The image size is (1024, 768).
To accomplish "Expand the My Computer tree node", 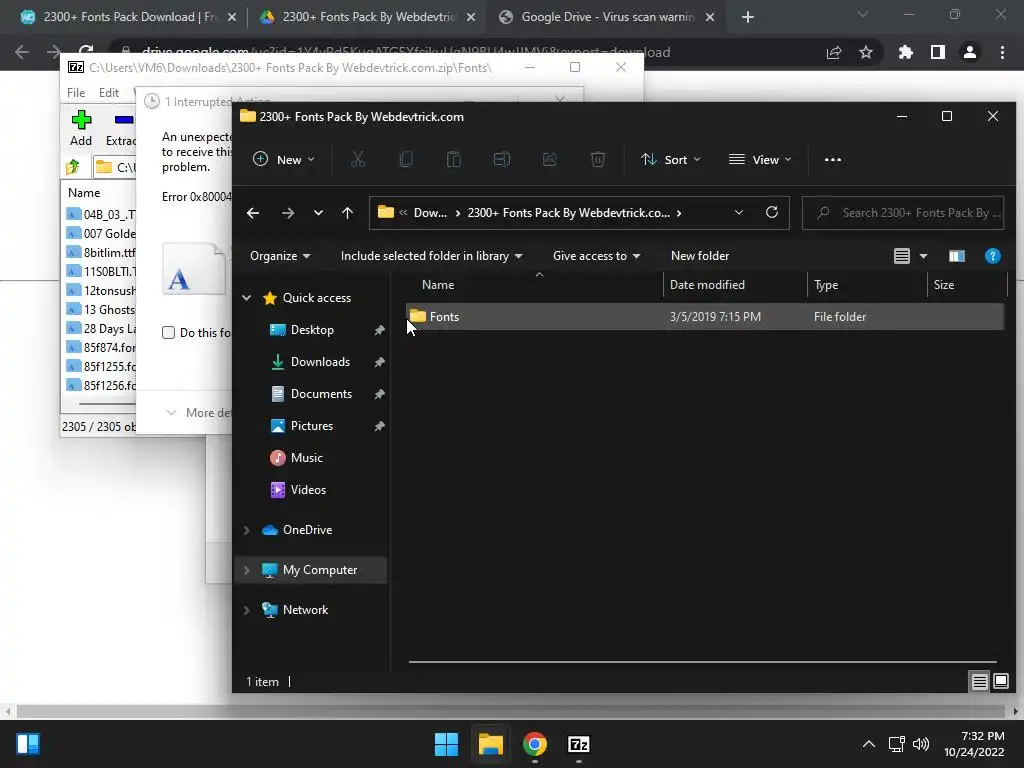I will (246, 570).
